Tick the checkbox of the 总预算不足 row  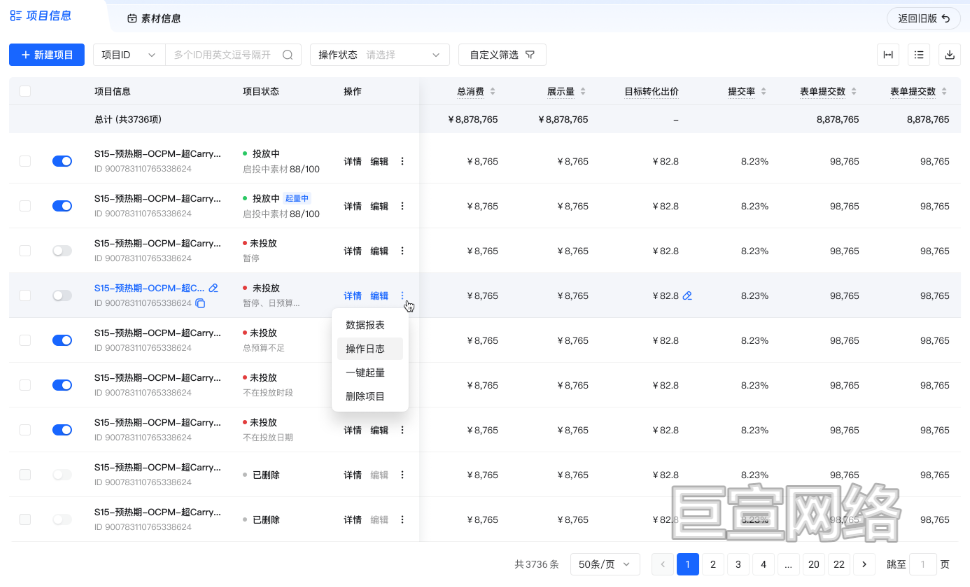[25, 340]
